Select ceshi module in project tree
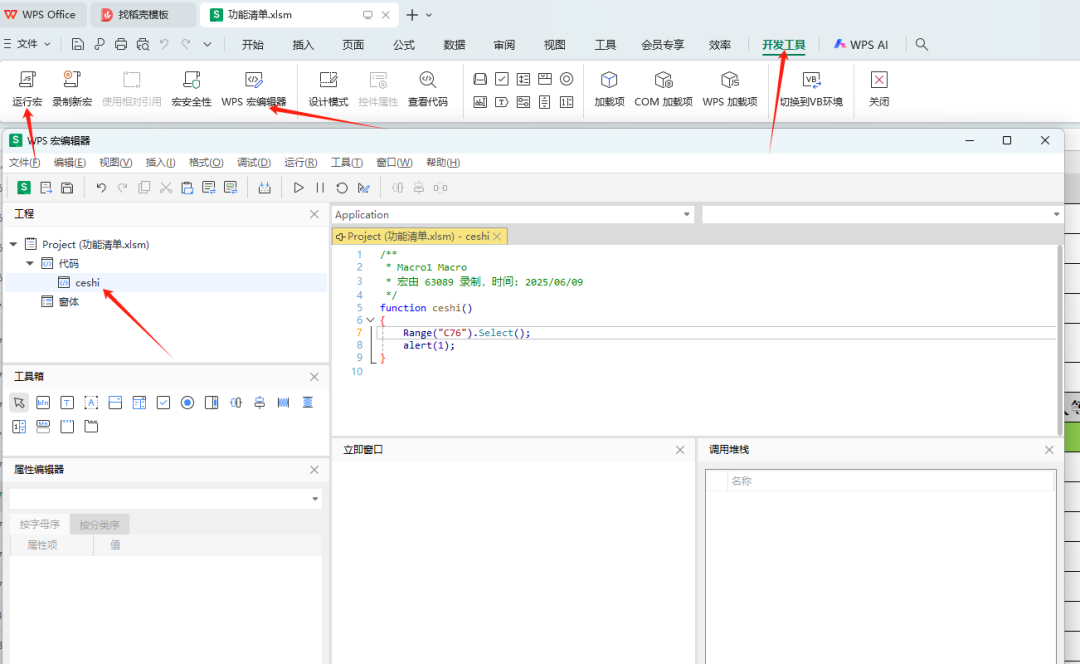Screen dimensions: 1080x664 coord(87,282)
